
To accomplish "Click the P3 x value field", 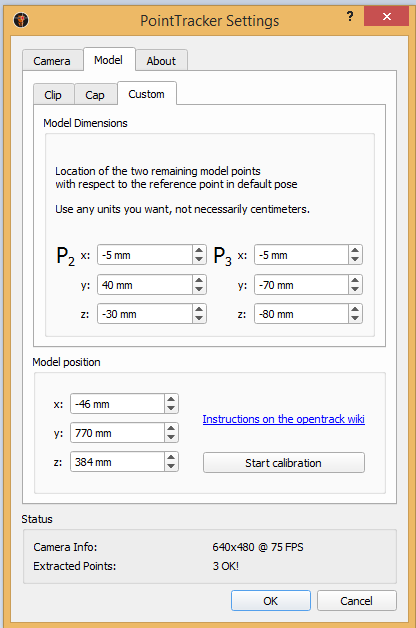I will point(301,255).
